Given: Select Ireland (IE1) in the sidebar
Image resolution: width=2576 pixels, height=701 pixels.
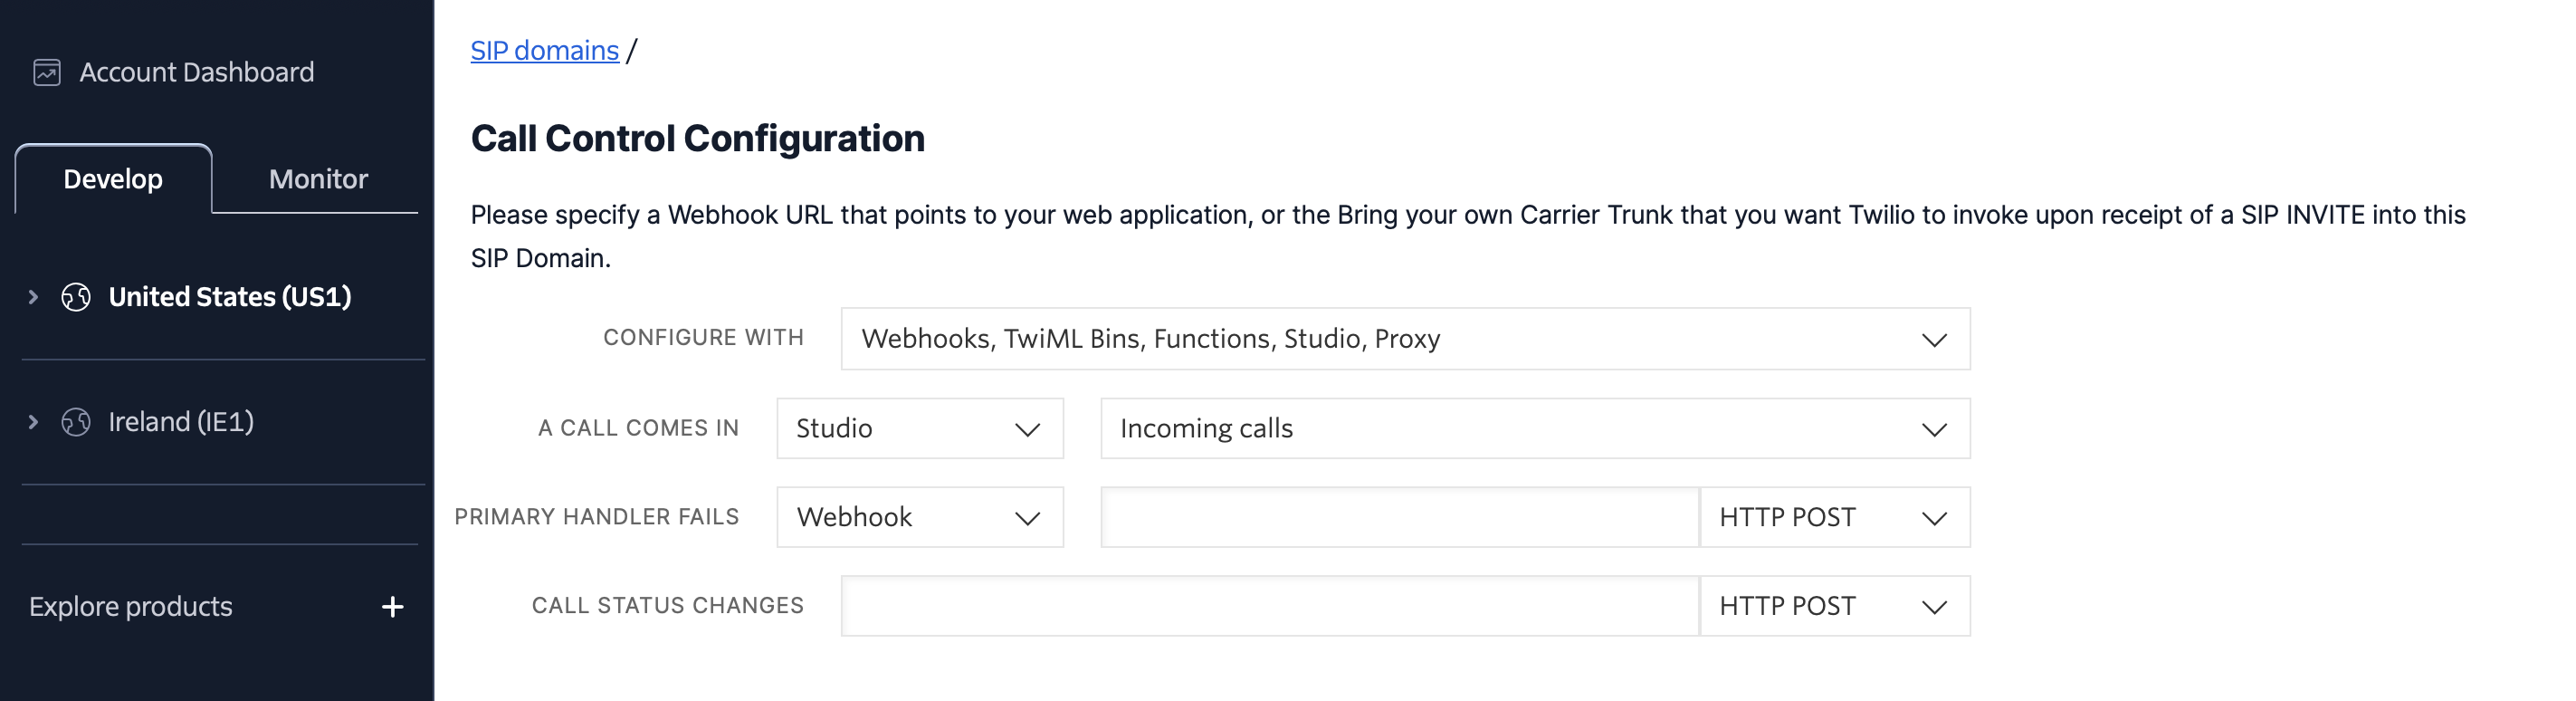Looking at the screenshot, I should point(181,422).
